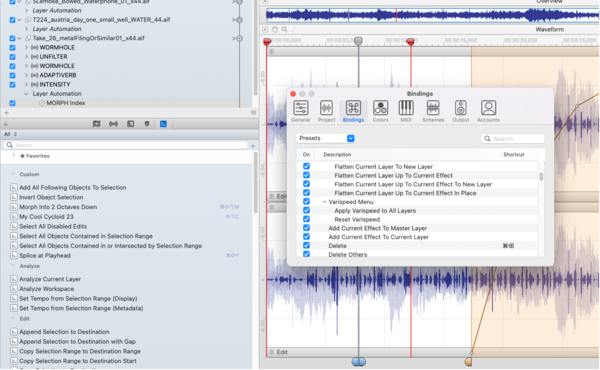Viewport: 600px width, 370px height.
Task: Open Schemes preferences tab
Action: 433,111
